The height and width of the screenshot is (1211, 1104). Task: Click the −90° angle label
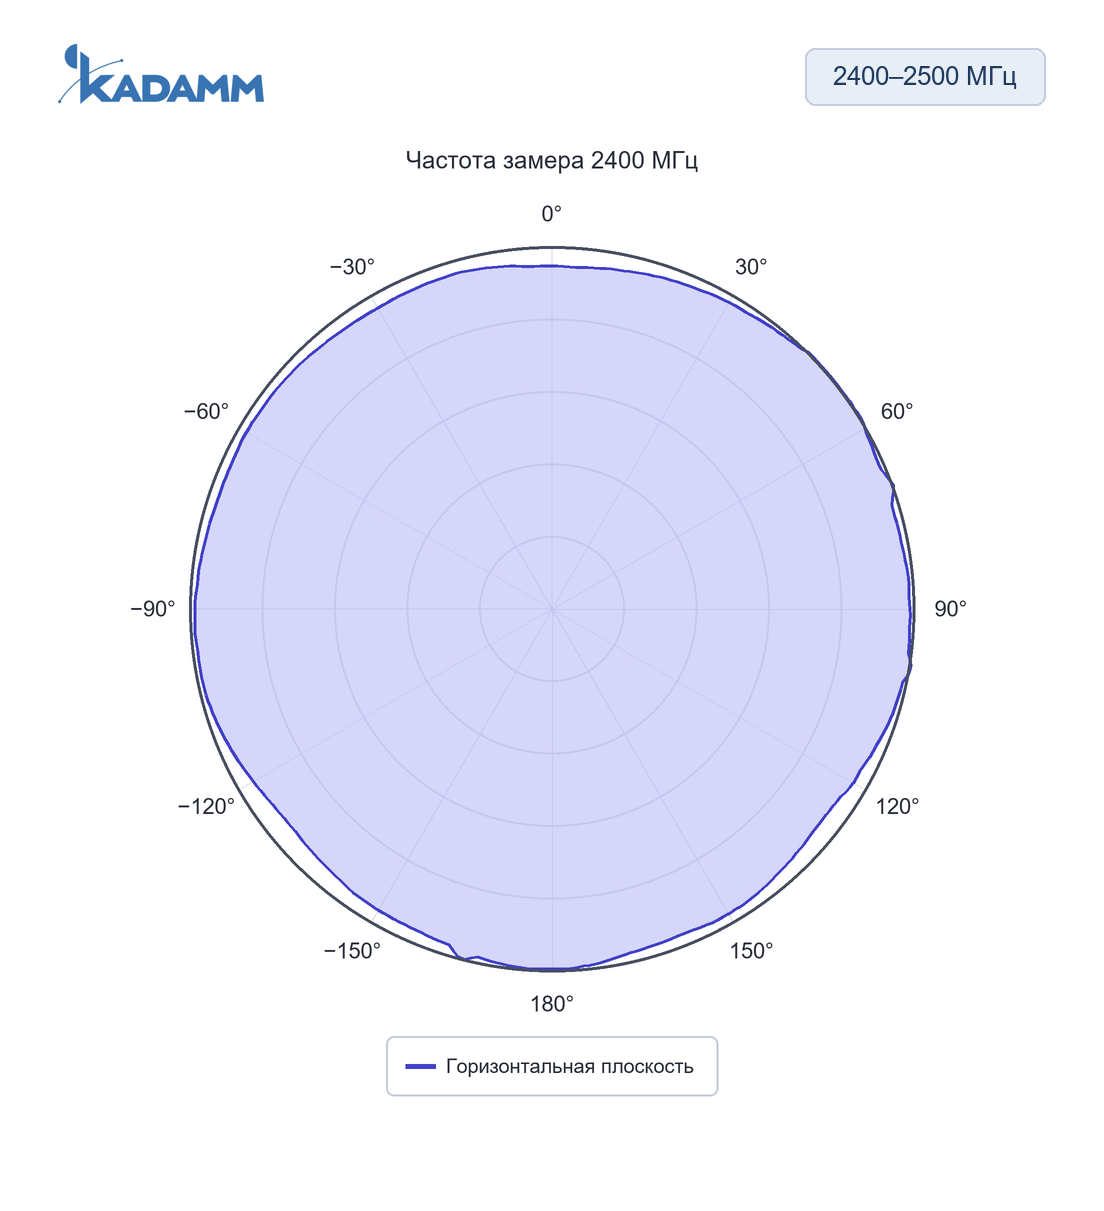pos(153,609)
